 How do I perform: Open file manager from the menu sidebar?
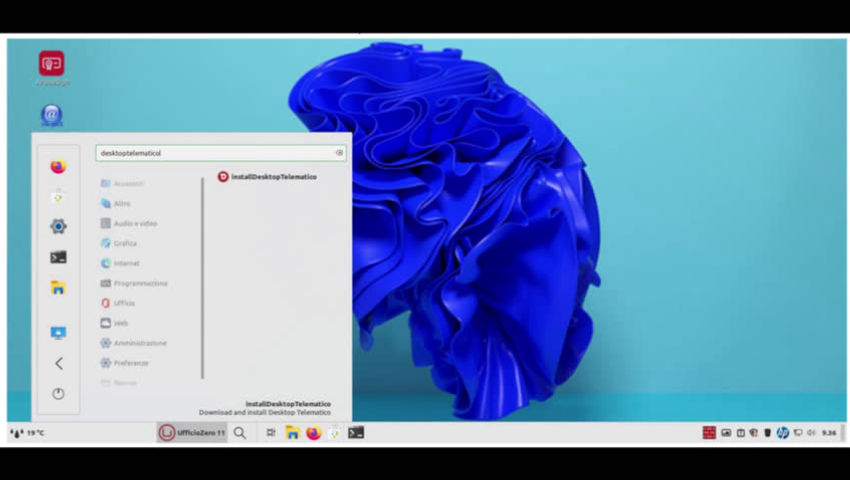58,288
